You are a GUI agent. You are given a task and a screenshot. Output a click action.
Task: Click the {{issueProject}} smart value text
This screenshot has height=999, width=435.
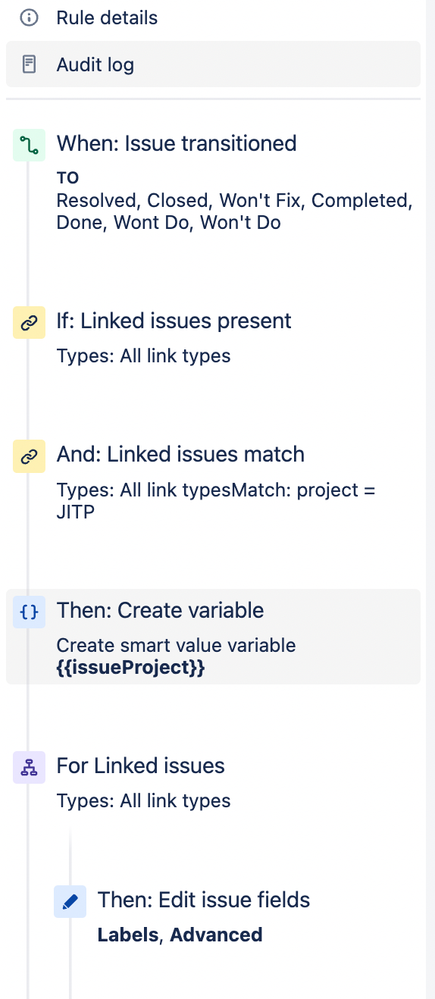[x=131, y=668]
